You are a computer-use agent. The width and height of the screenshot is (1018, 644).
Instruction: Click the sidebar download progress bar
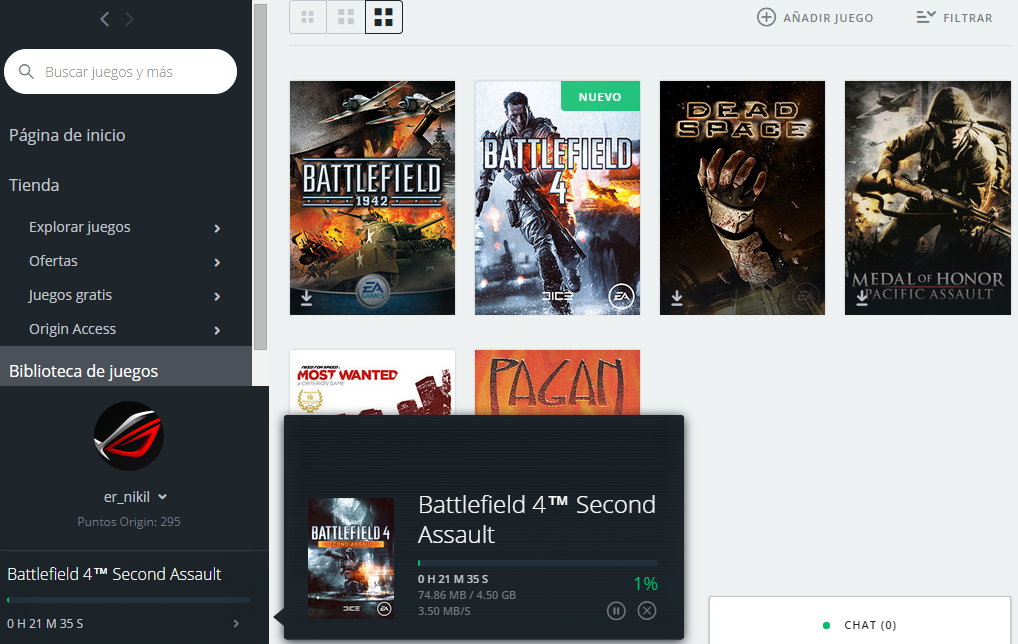129,601
